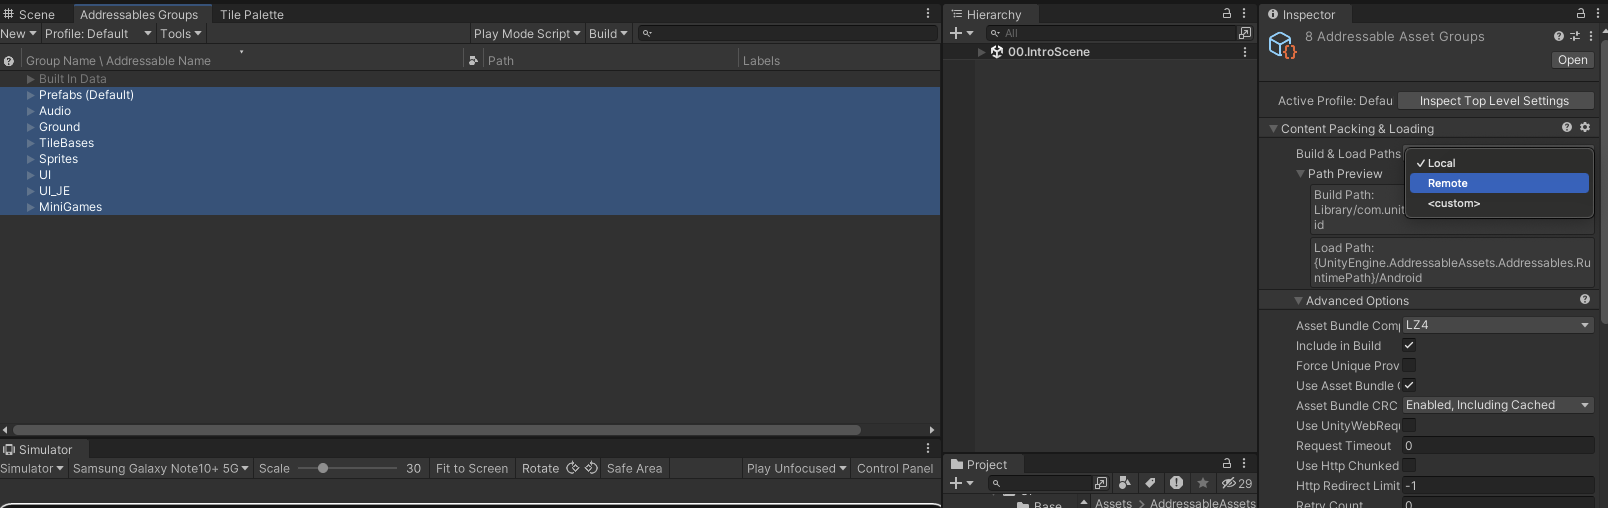Click the Project panel's favorites star icon
1608x508 pixels.
[x=1203, y=483]
